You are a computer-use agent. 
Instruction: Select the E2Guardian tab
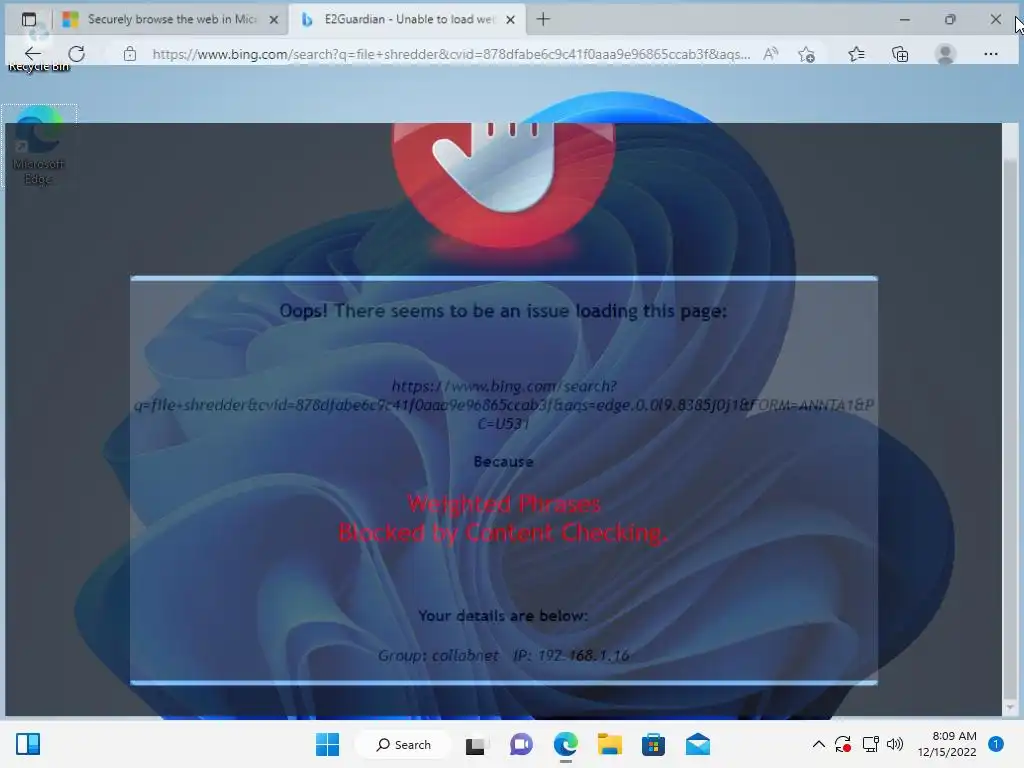click(408, 20)
